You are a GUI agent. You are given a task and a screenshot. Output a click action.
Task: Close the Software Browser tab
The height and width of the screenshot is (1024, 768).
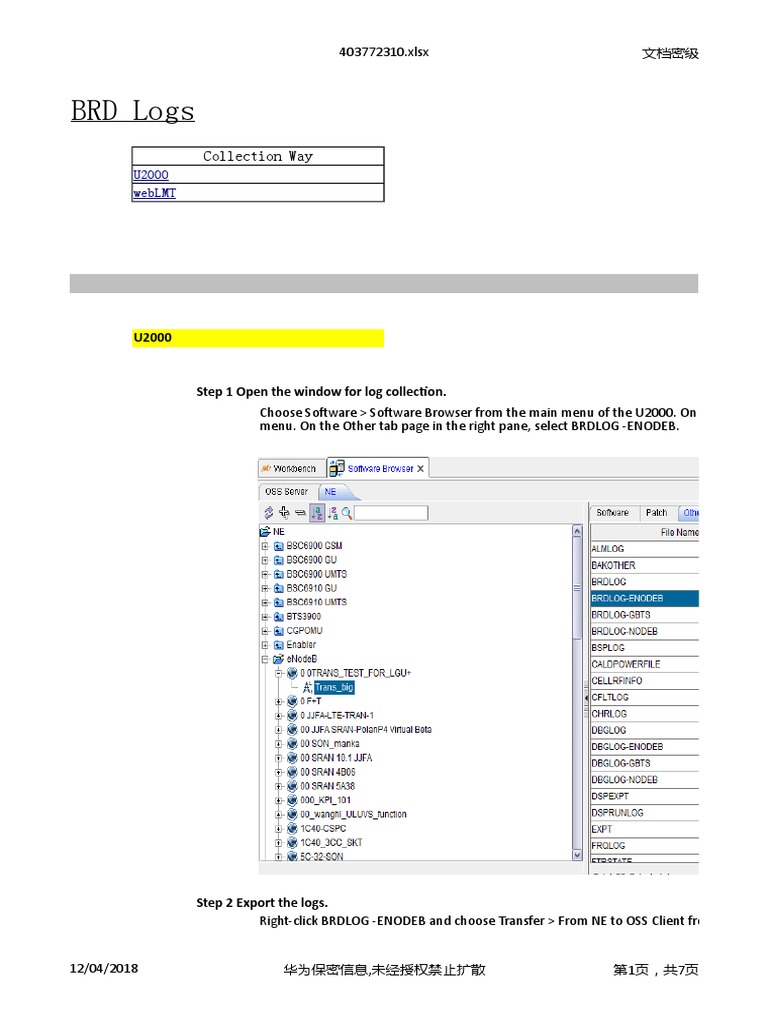[x=421, y=469]
